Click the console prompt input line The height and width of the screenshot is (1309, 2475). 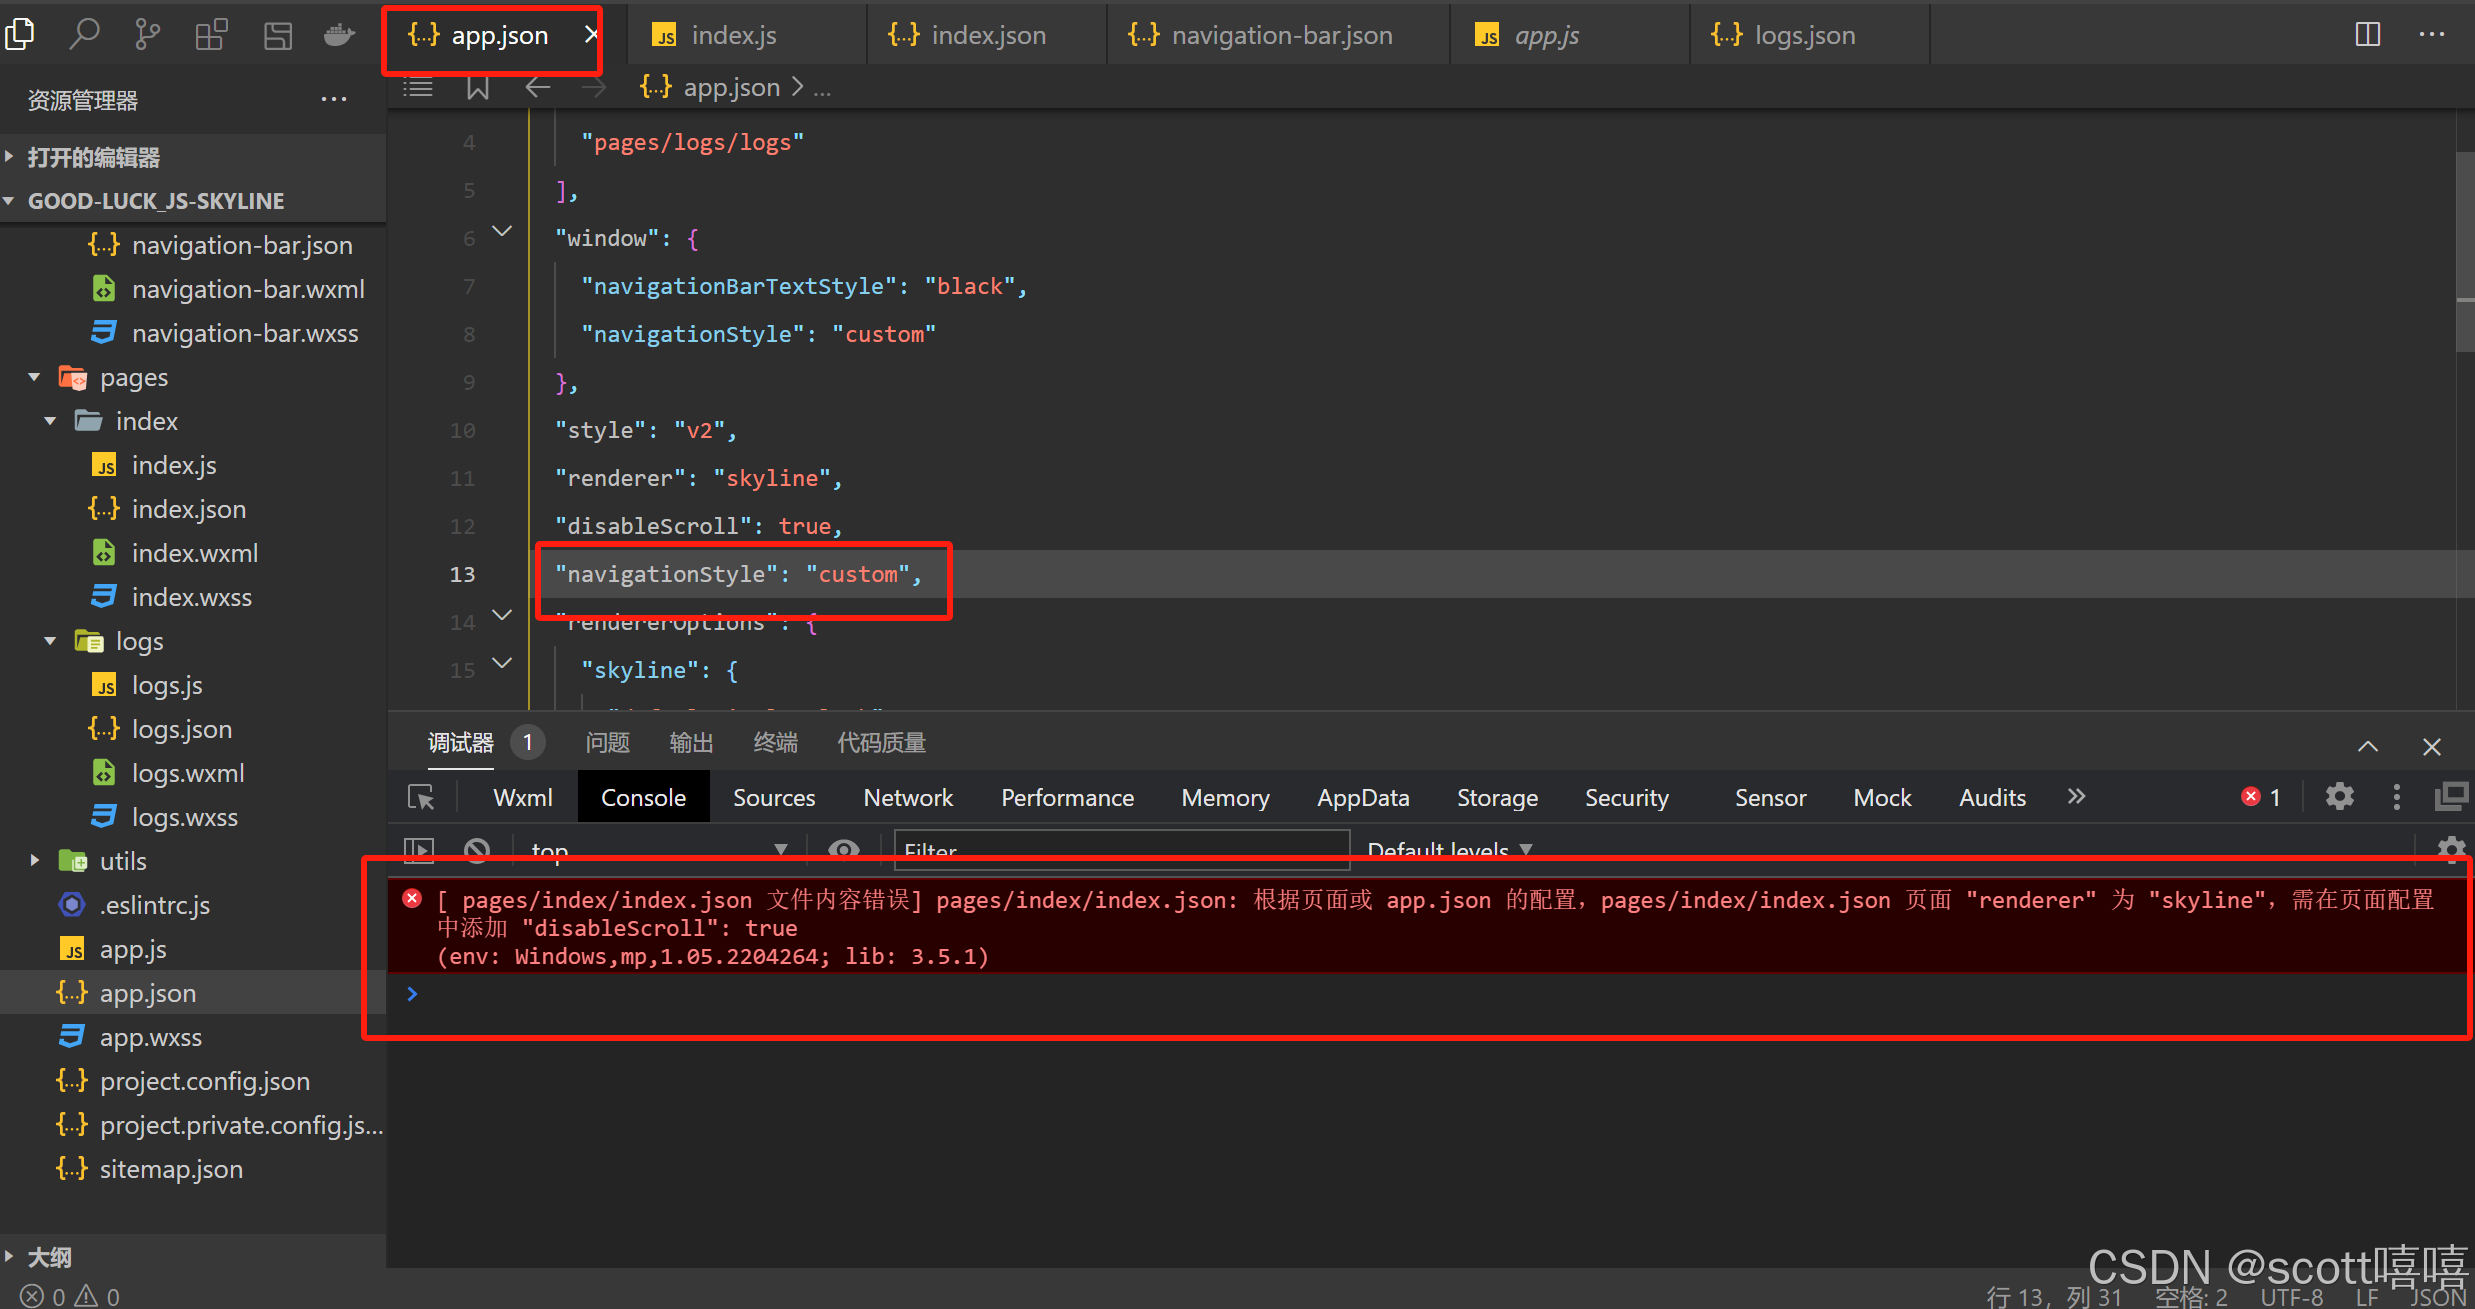(x=1430, y=993)
